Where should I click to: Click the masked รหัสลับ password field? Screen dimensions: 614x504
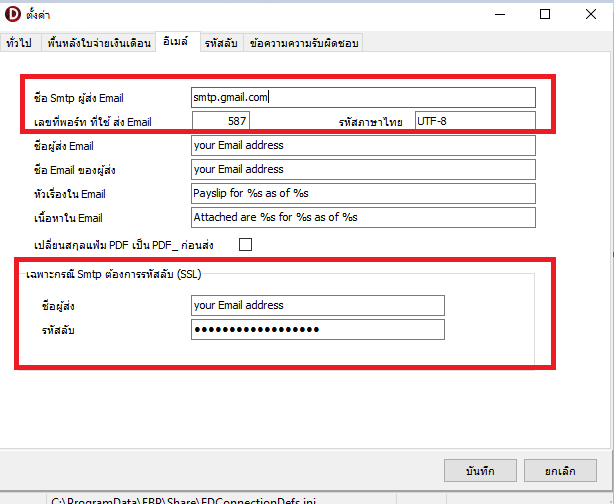coord(317,330)
